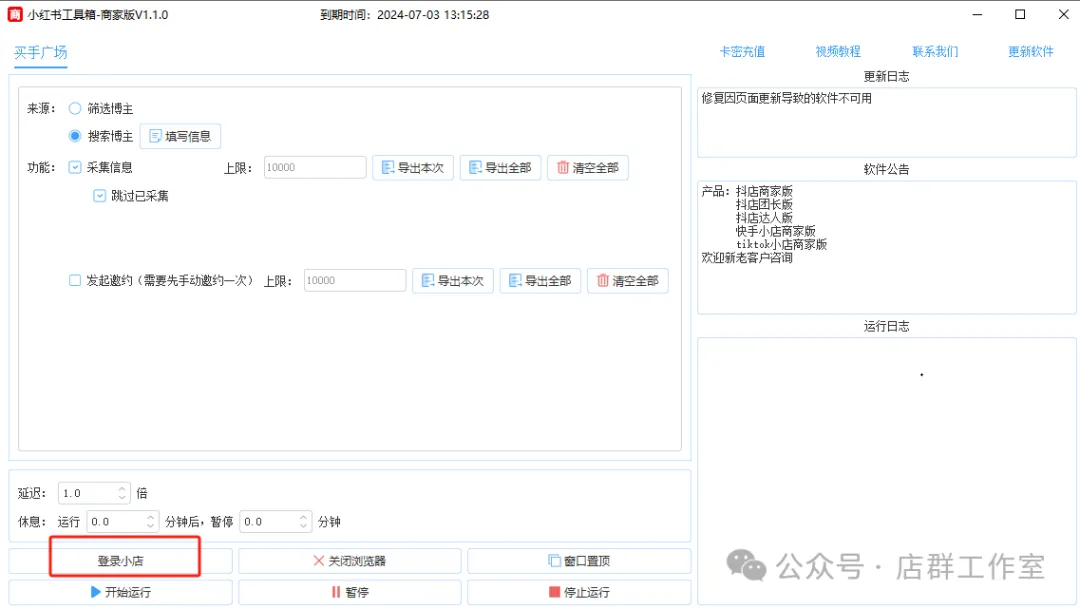Click 导出本次 in the 采集信息 row
The height and width of the screenshot is (609, 1080).
[x=412, y=168]
